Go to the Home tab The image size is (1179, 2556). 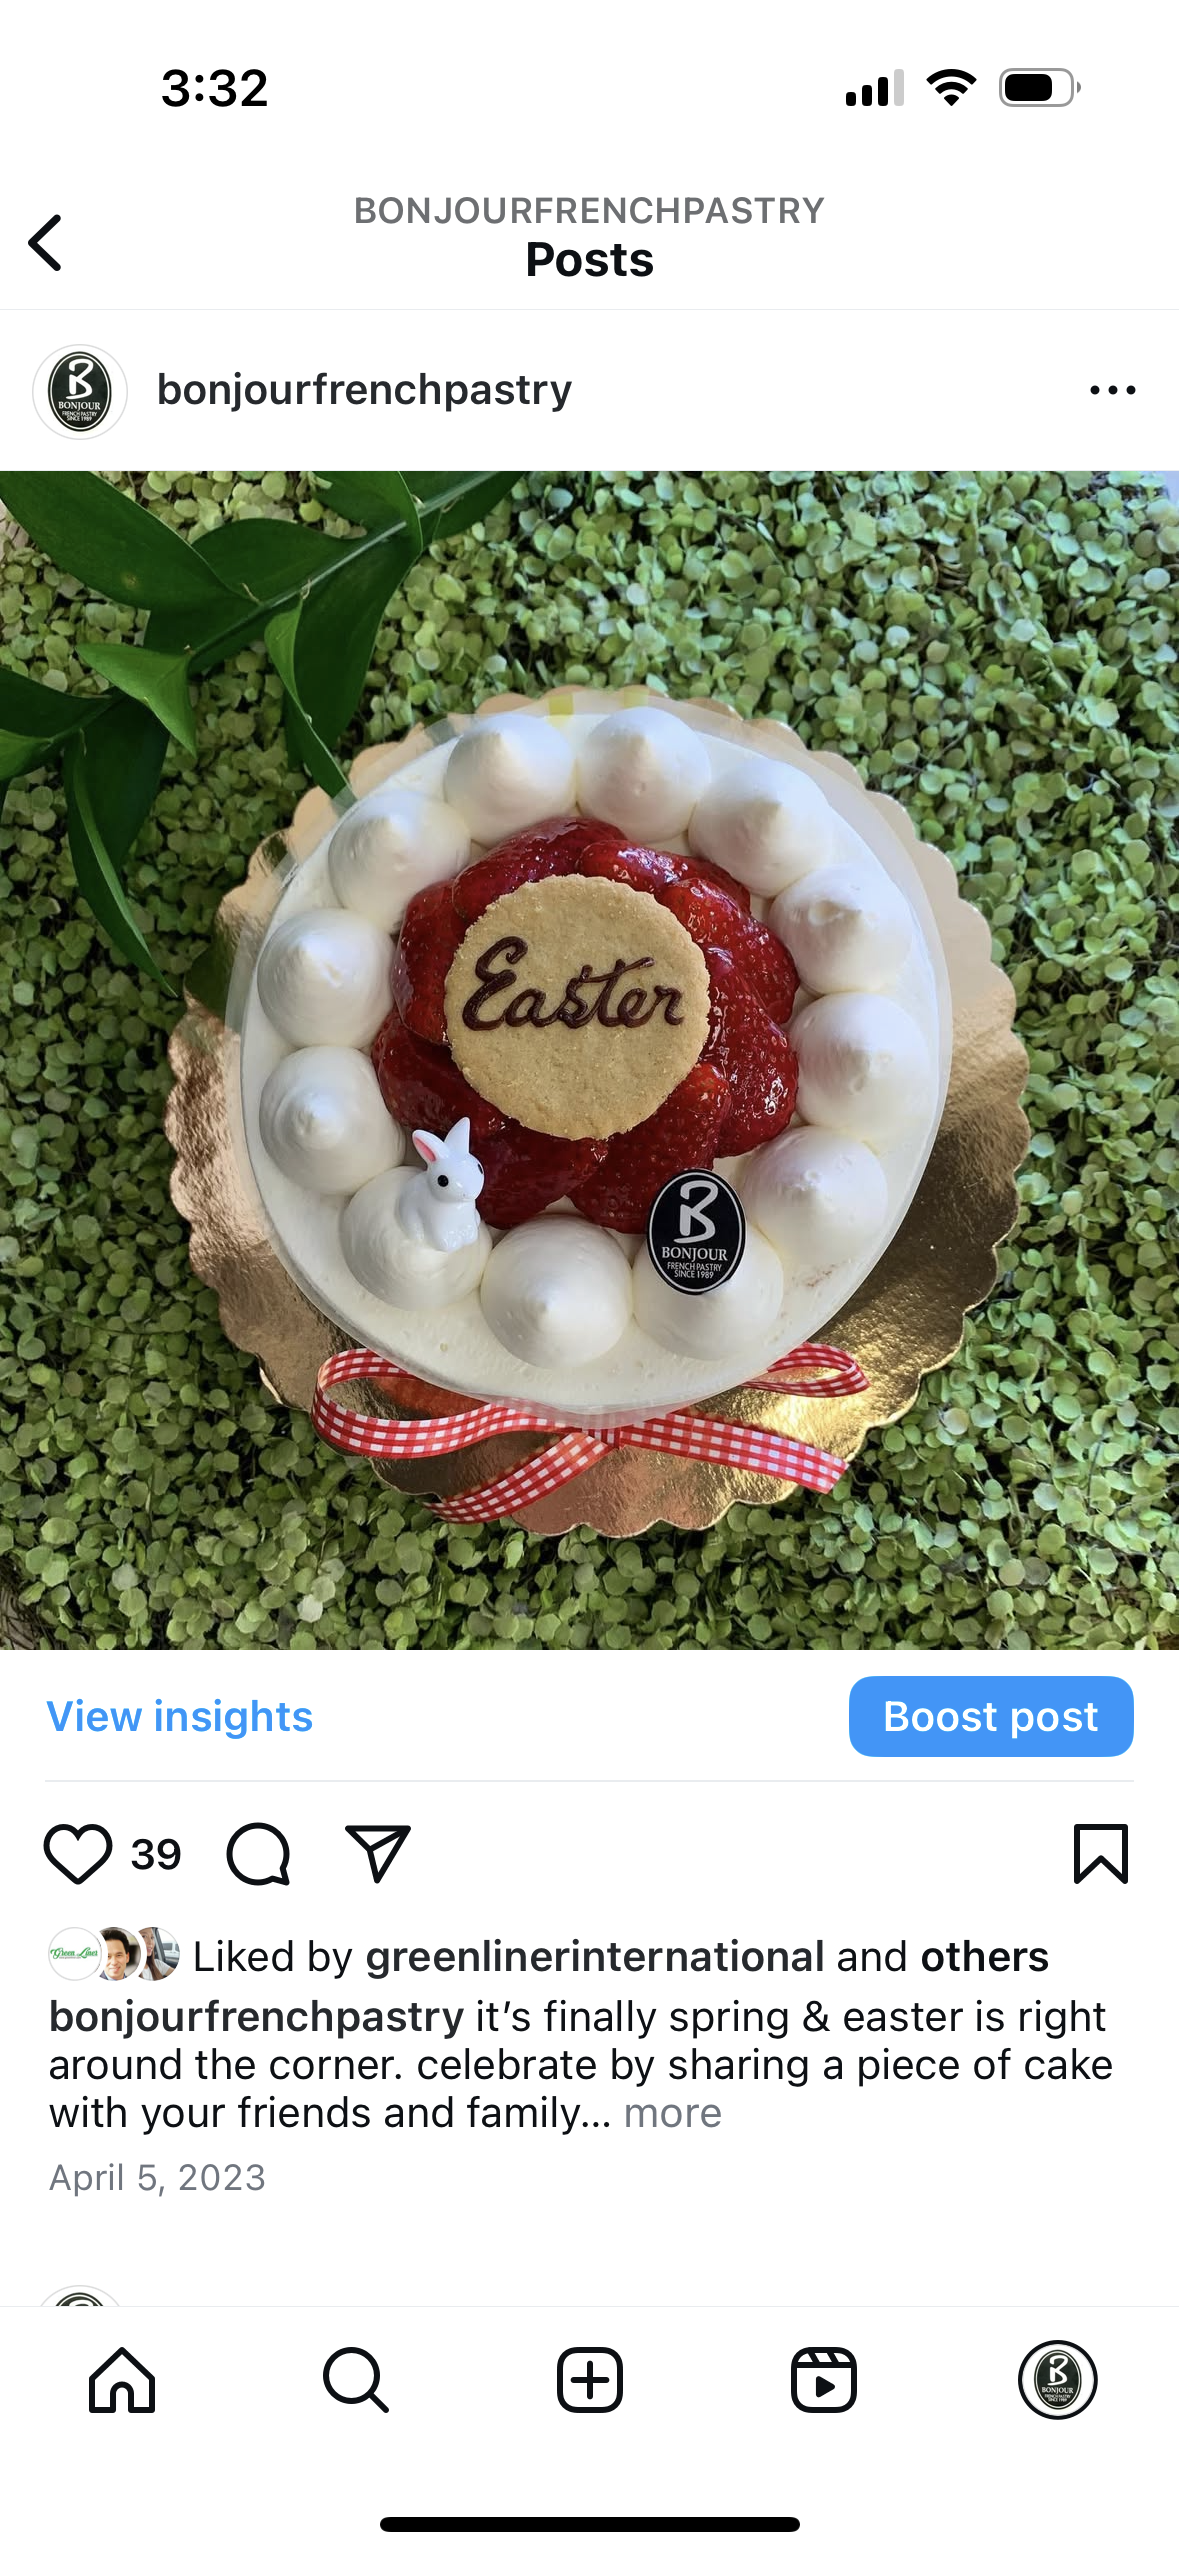click(x=122, y=2380)
